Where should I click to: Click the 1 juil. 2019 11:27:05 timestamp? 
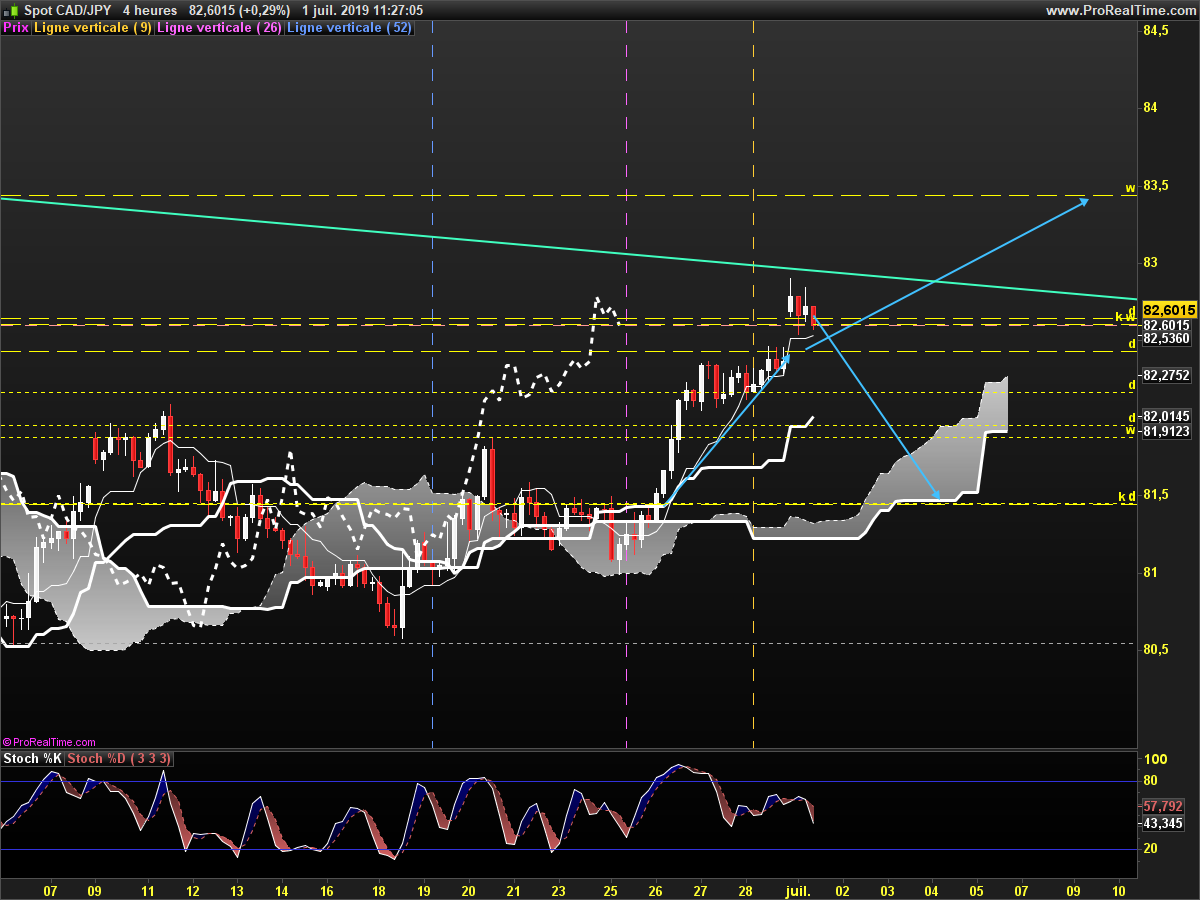(361, 10)
